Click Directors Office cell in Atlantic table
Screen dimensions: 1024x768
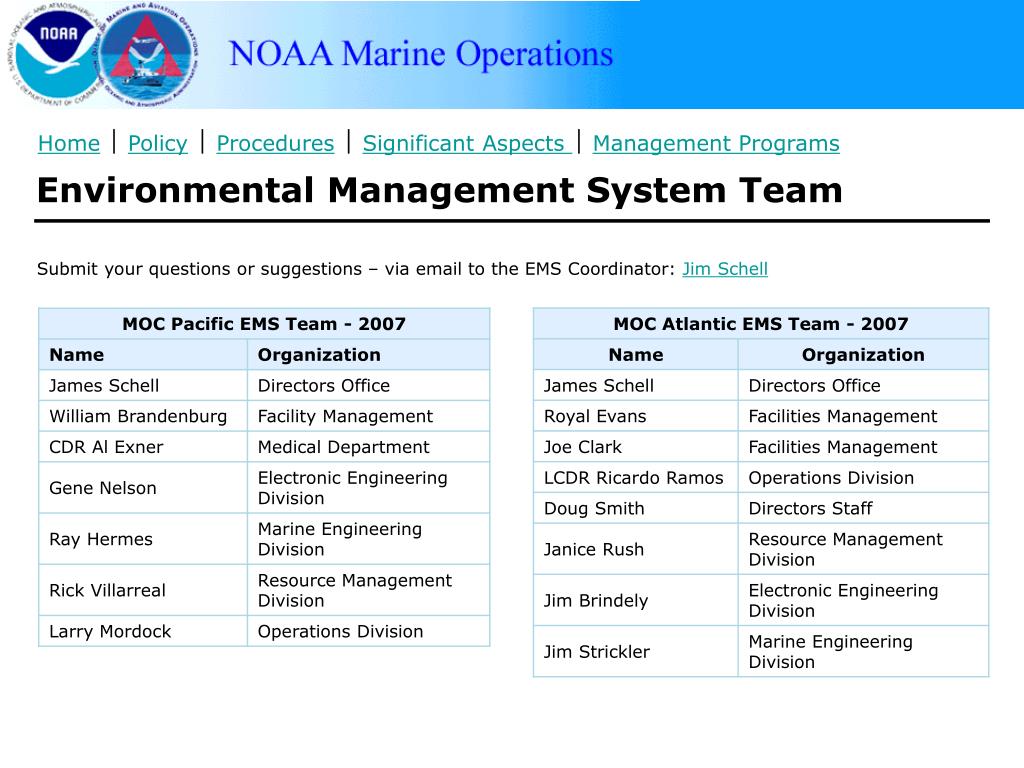[x=863, y=385]
